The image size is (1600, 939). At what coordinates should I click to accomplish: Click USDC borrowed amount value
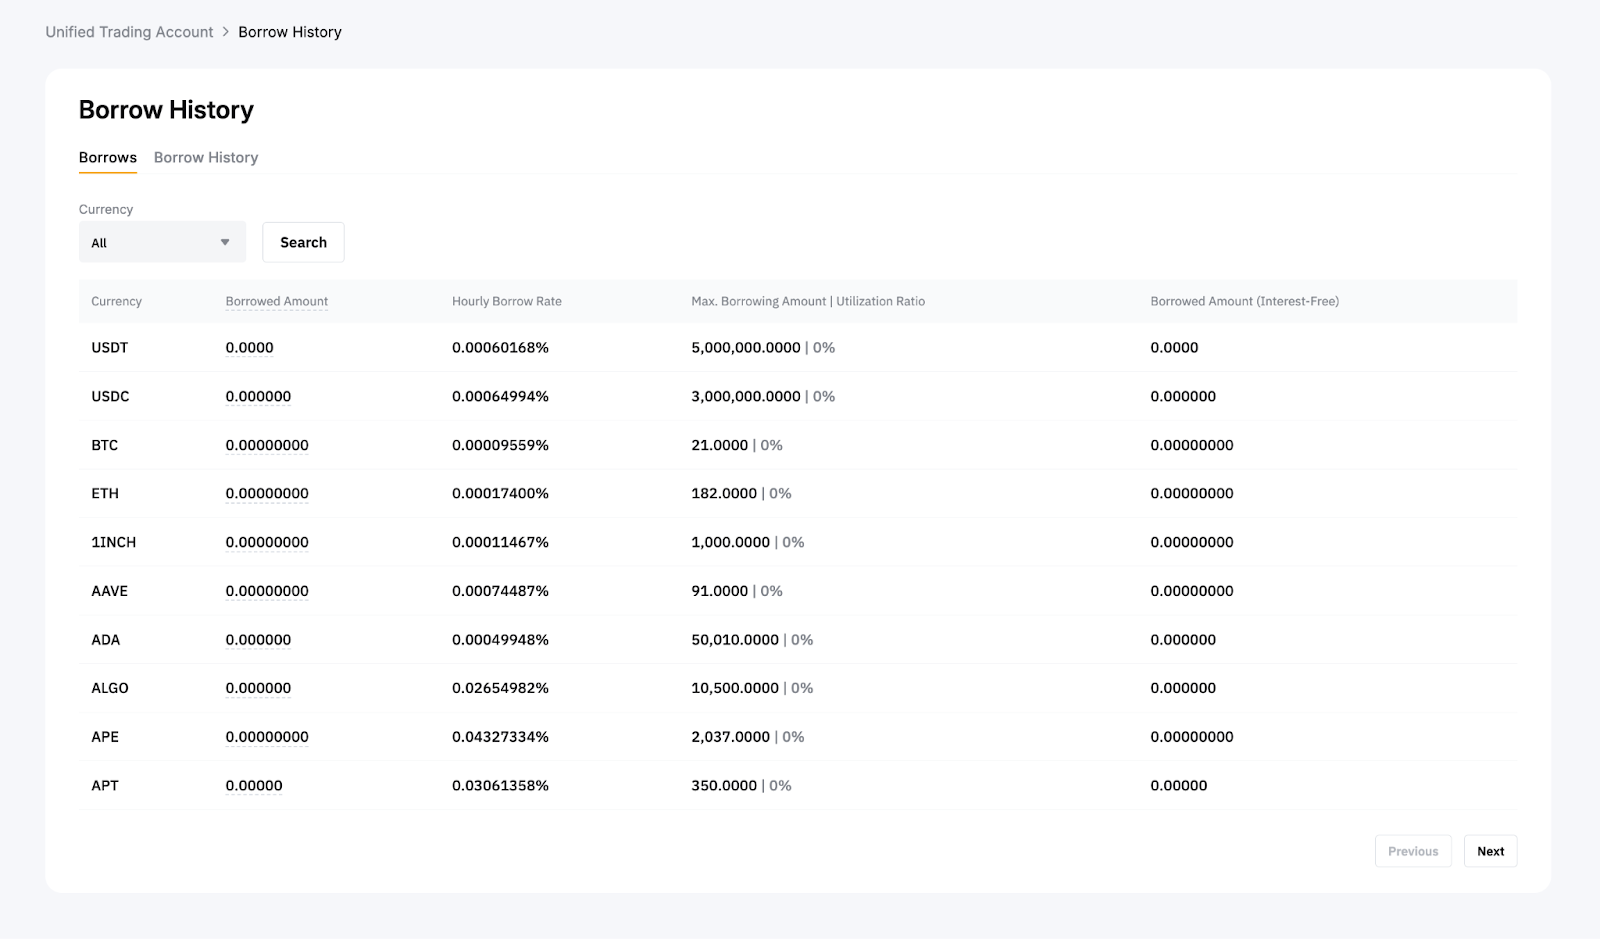[258, 396]
